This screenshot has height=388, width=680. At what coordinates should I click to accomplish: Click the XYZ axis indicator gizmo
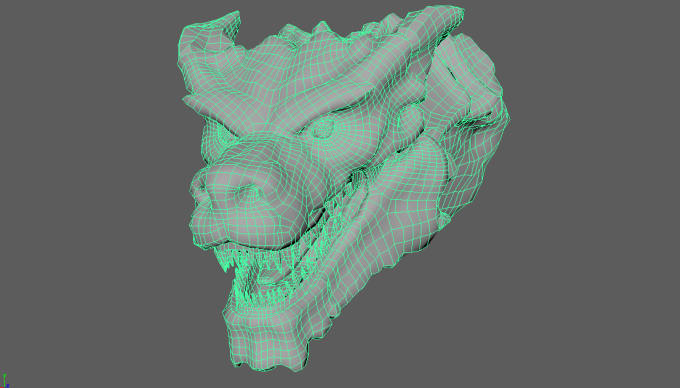[x=5, y=381]
